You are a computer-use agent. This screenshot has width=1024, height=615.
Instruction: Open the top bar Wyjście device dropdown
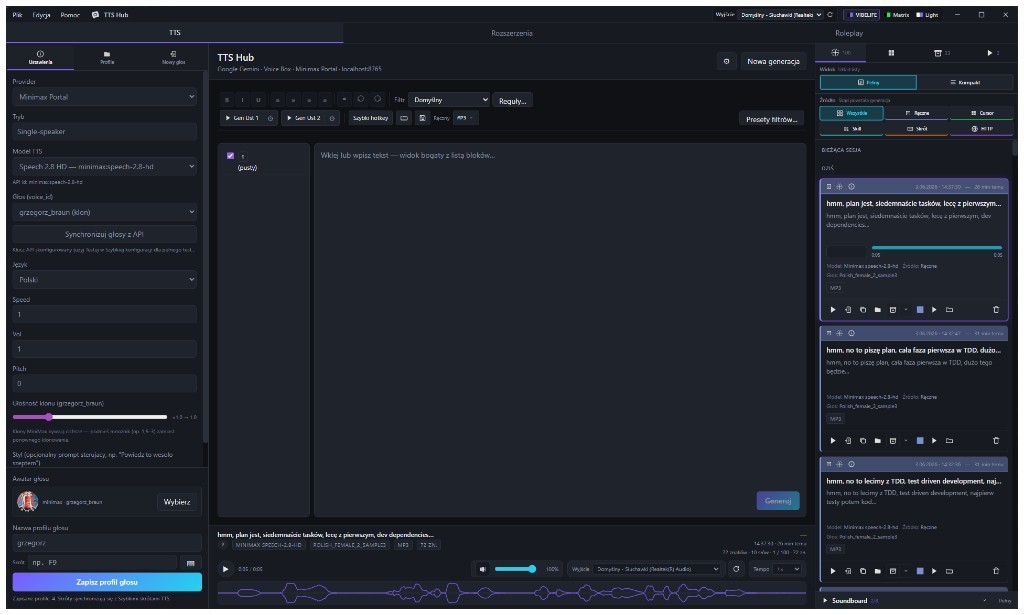click(x=780, y=14)
